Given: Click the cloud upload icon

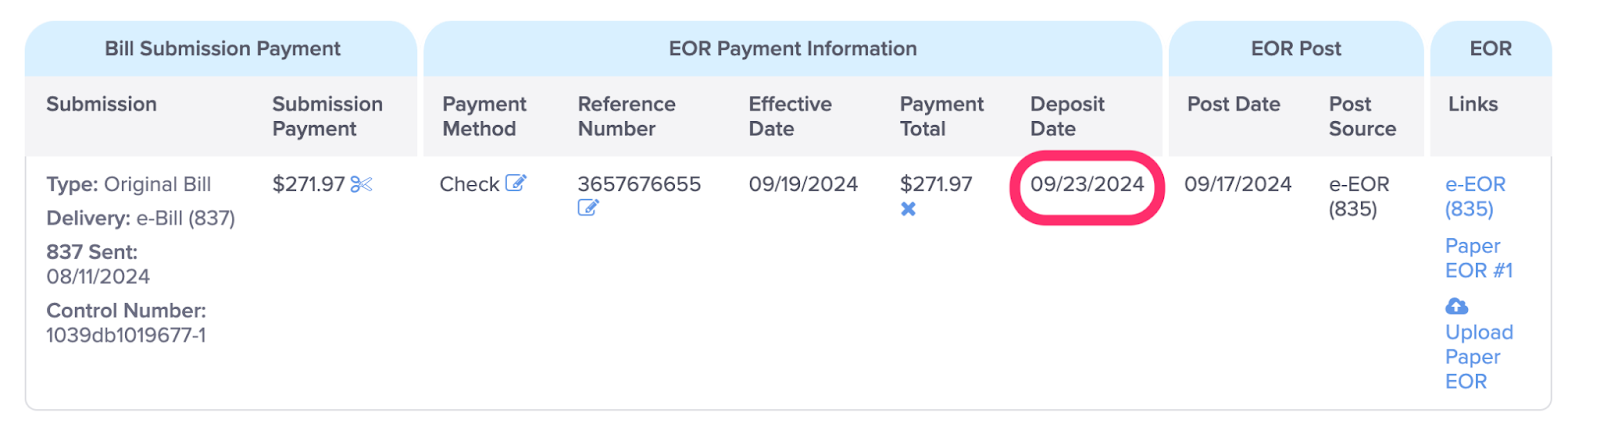Looking at the screenshot, I should (1457, 306).
